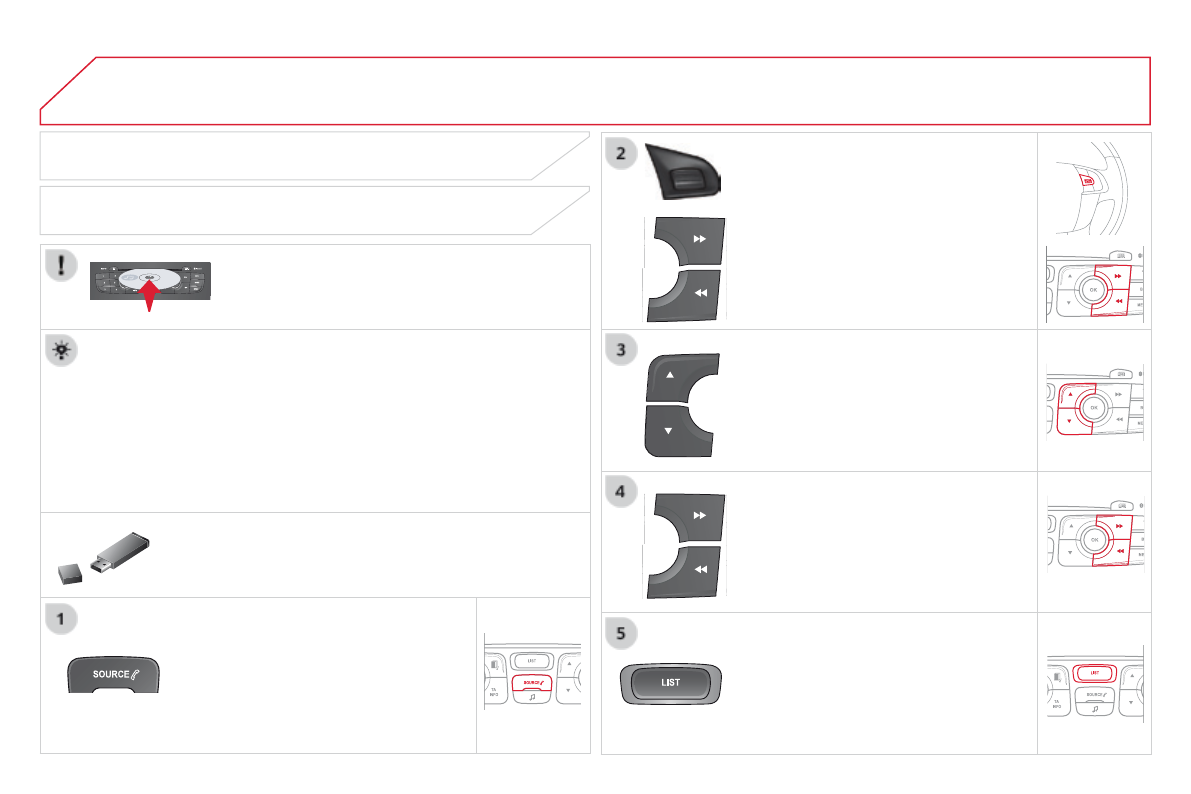Screen dimensions: 1191x794
Task: Open the highlighted LIST button location thumbnail
Action: pos(1094,684)
